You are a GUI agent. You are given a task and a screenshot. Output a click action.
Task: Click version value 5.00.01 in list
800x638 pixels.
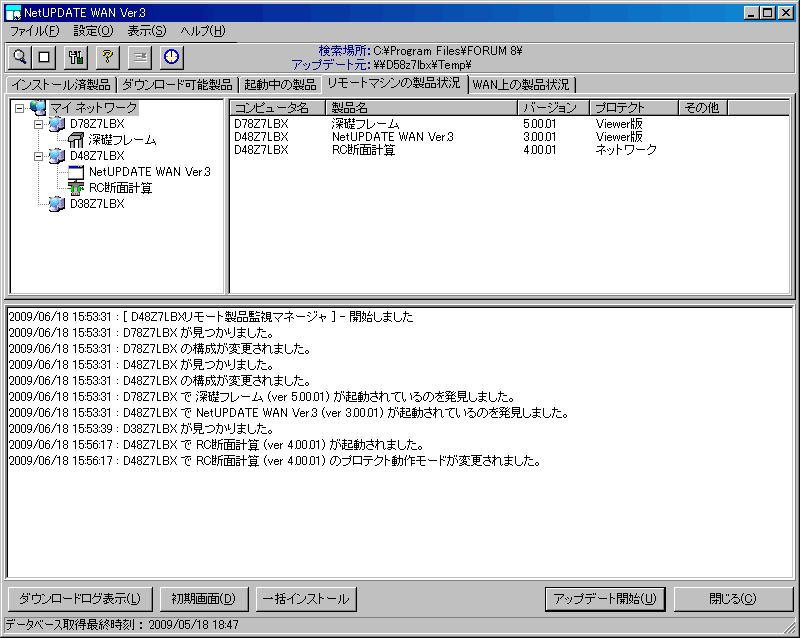(x=539, y=124)
